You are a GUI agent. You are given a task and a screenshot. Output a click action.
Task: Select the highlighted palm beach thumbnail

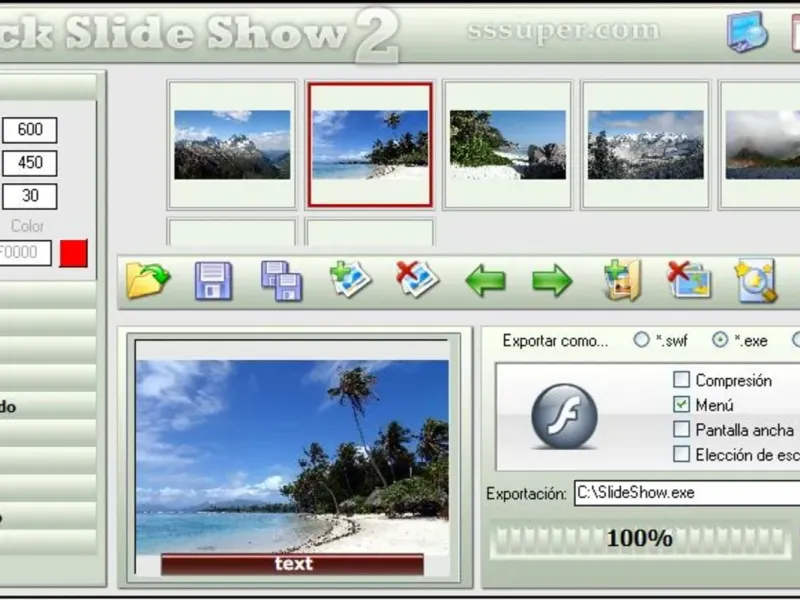click(x=370, y=145)
